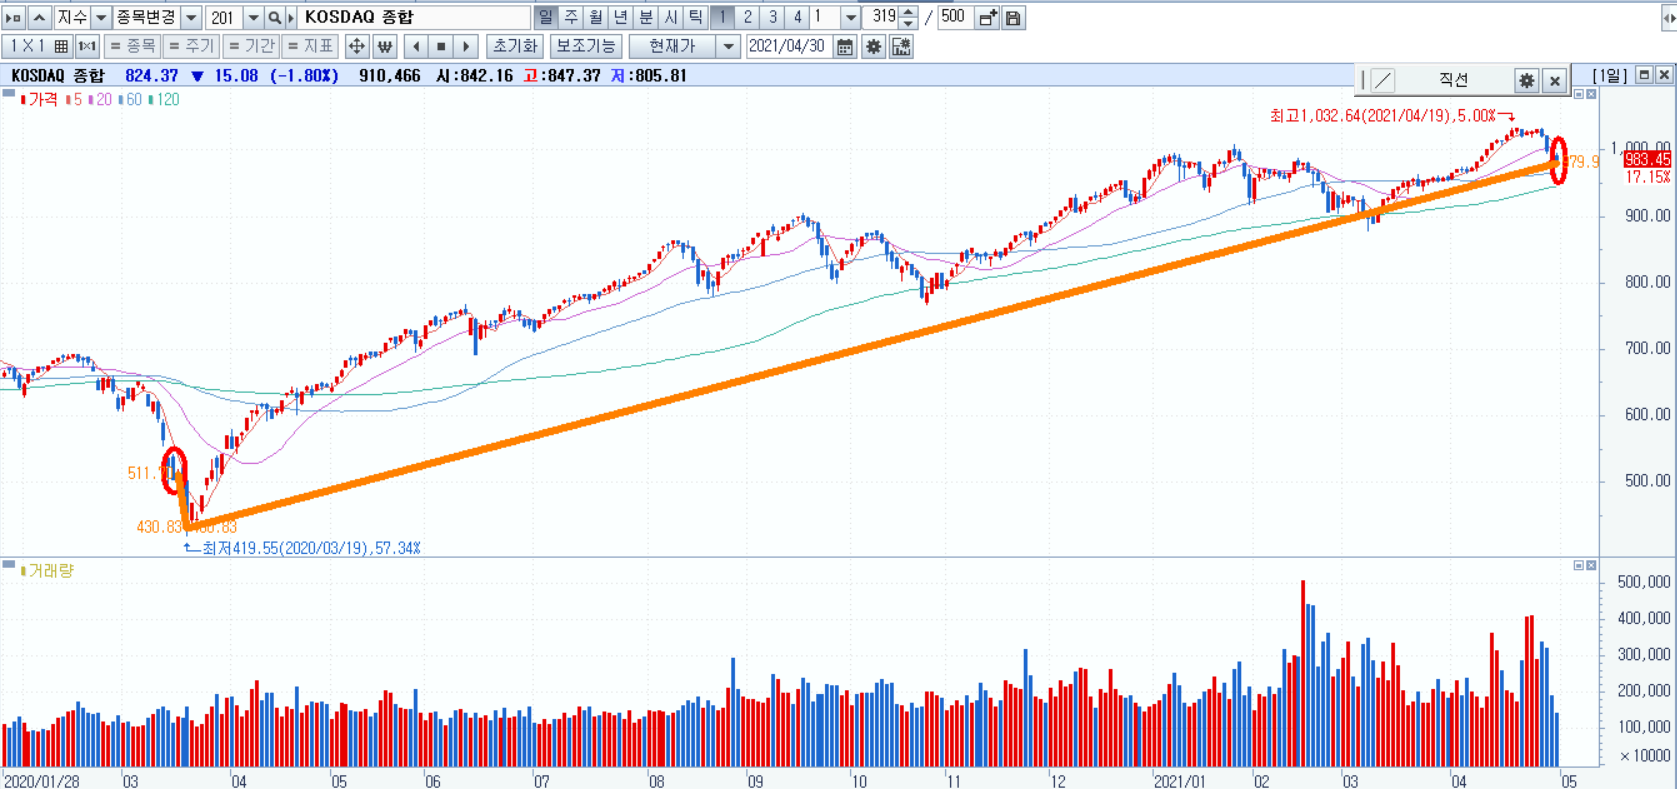
Task: Click the crosshair move icon
Action: [357, 46]
